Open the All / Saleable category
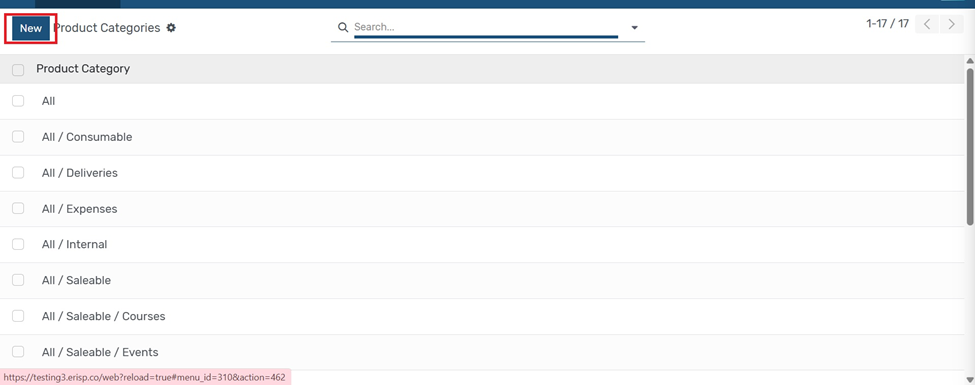975x385 pixels. coord(76,281)
